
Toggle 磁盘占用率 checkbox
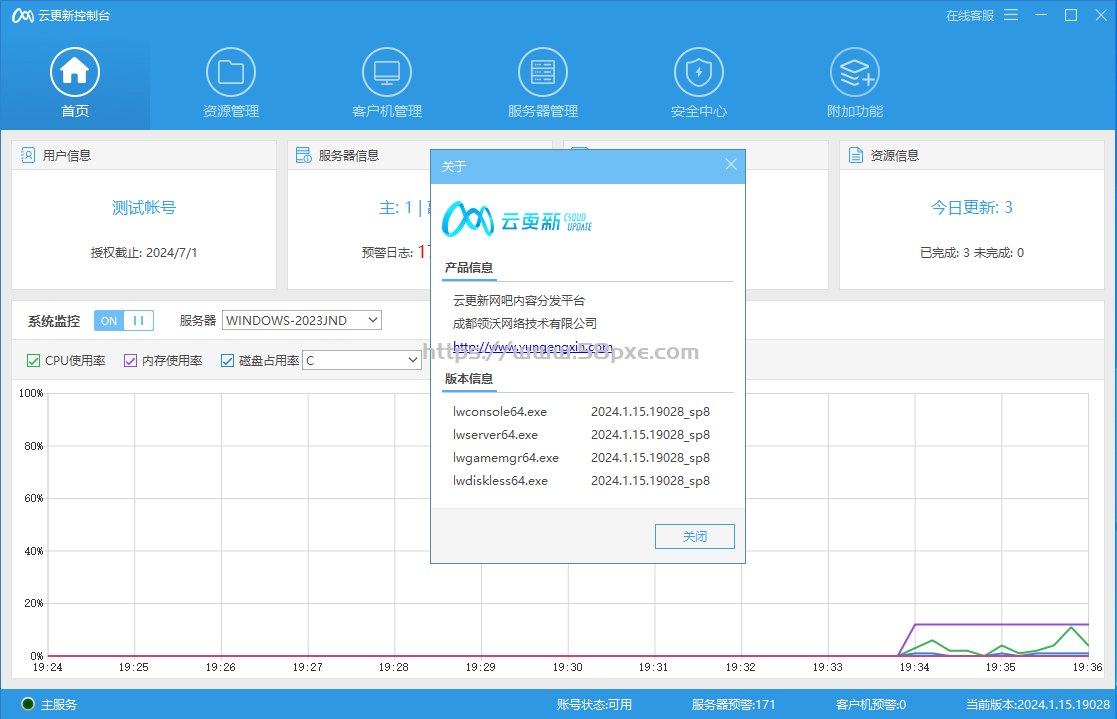[x=227, y=361]
